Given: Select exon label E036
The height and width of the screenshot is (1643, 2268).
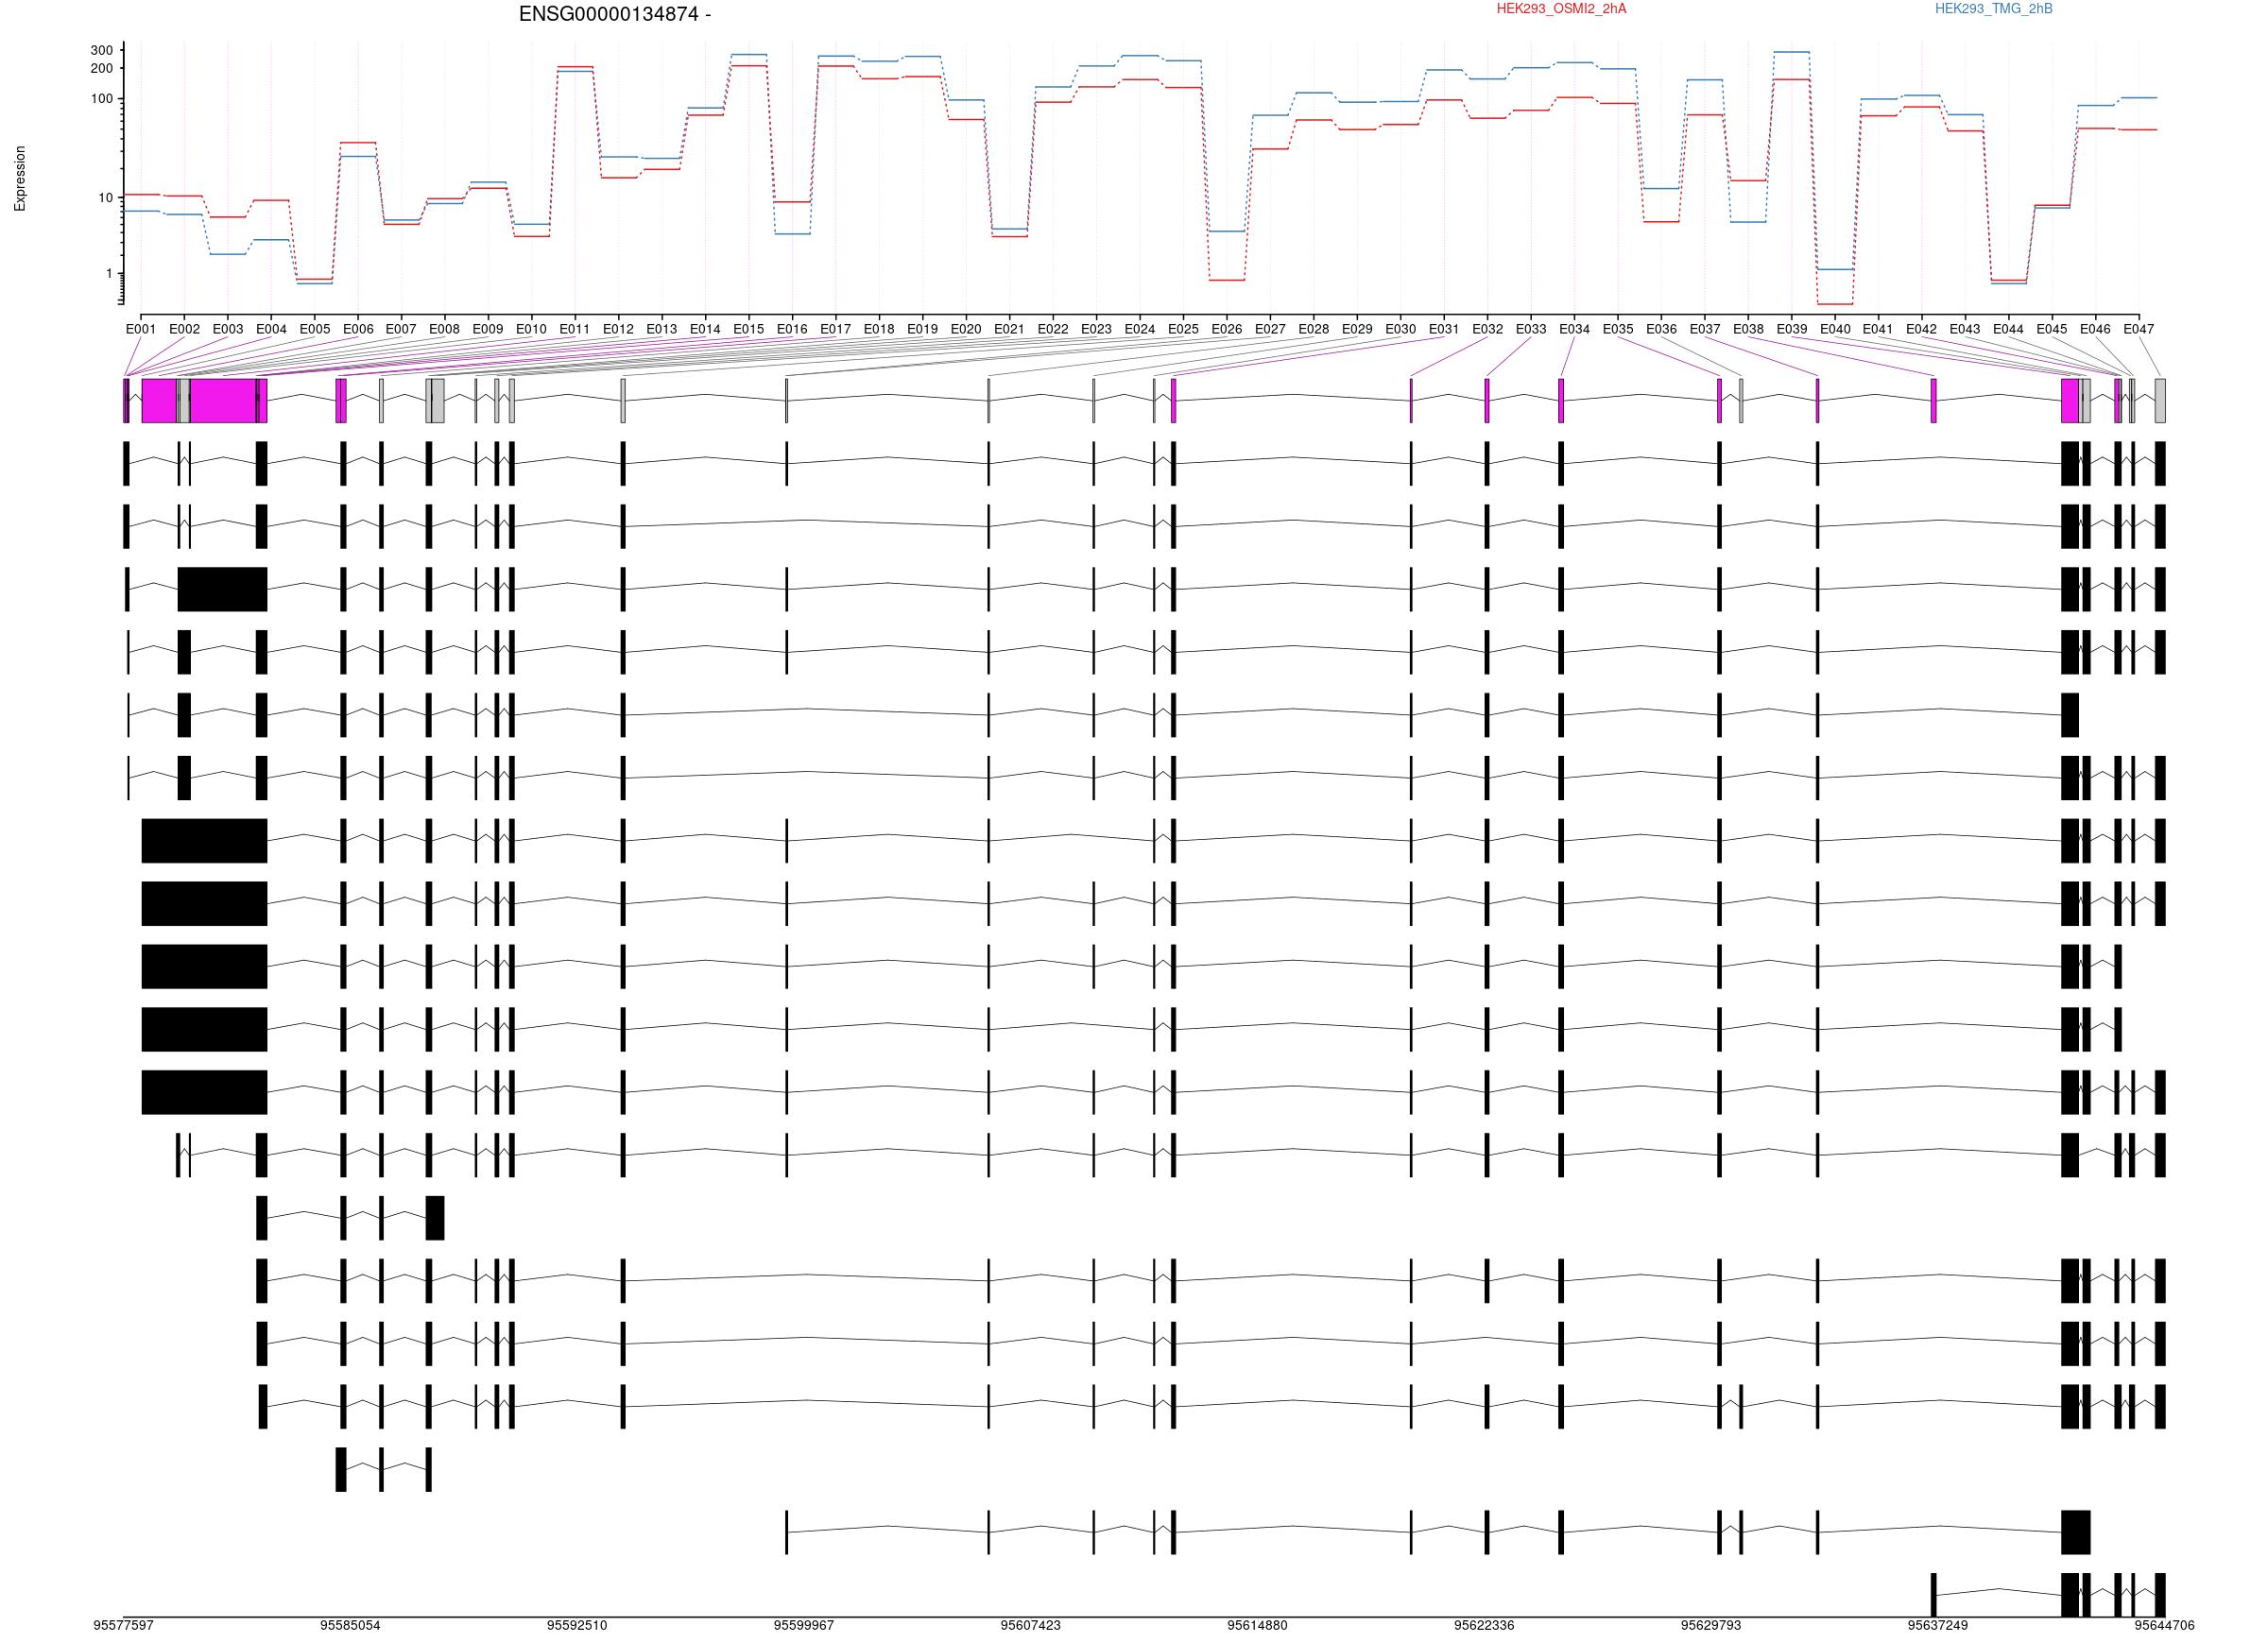Looking at the screenshot, I should (1661, 329).
